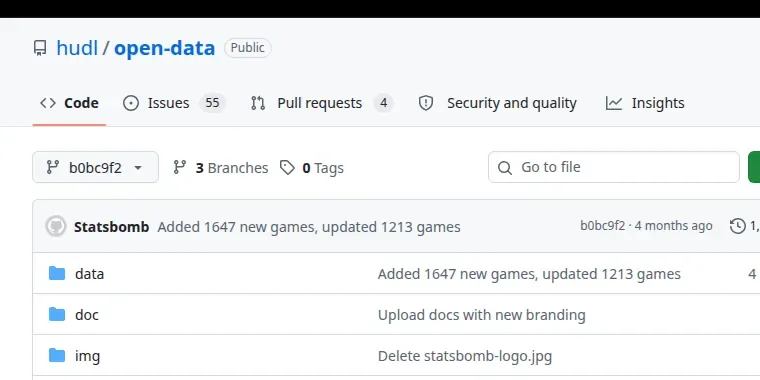This screenshot has height=380, width=760.
Task: Open the Statsbomb author link
Action: 111,227
